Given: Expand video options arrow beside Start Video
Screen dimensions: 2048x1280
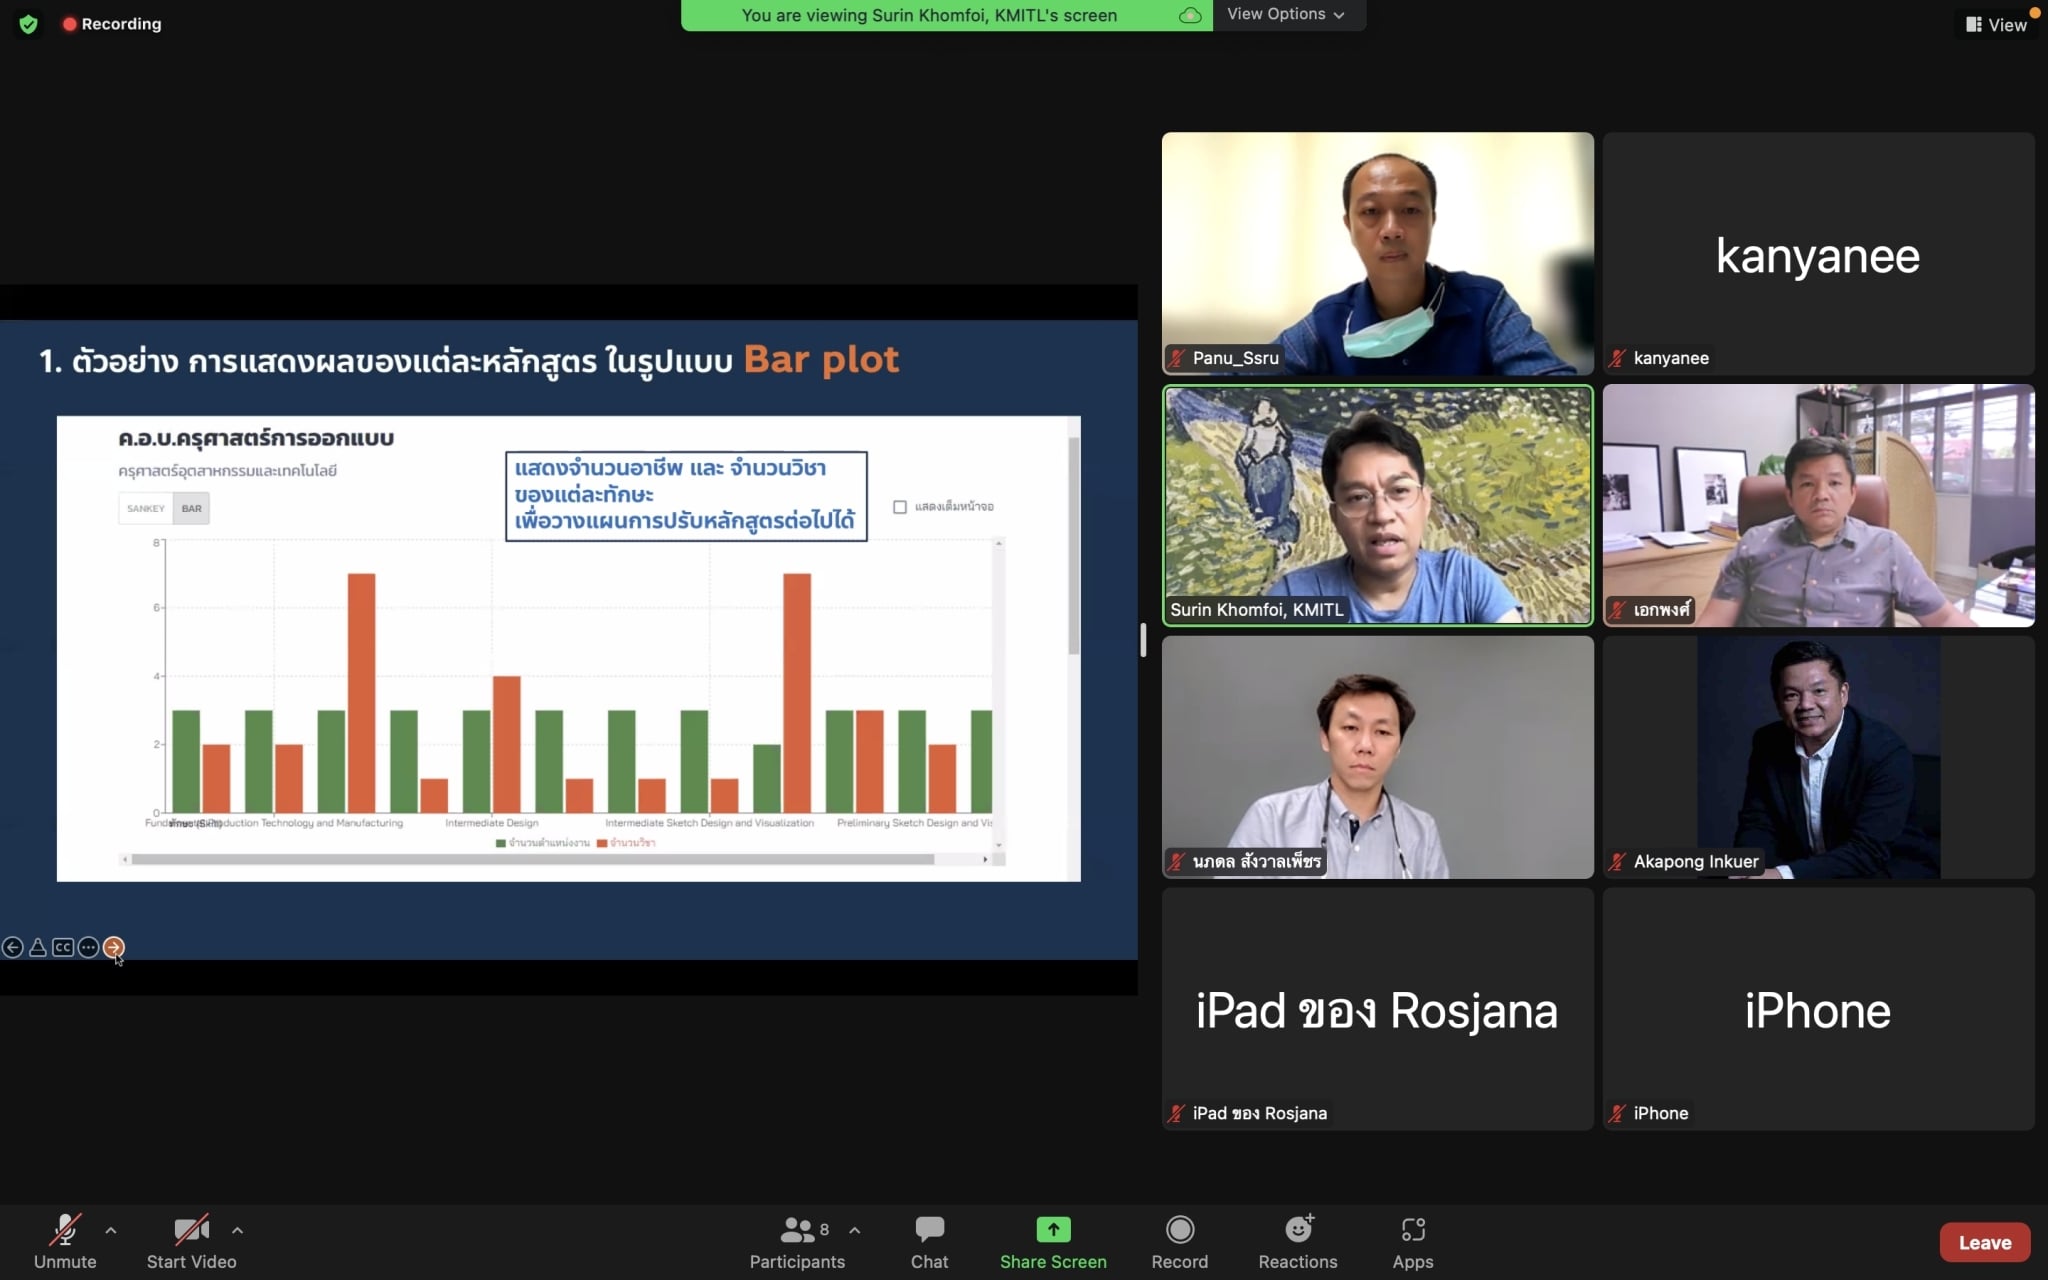Looking at the screenshot, I should [x=237, y=1231].
